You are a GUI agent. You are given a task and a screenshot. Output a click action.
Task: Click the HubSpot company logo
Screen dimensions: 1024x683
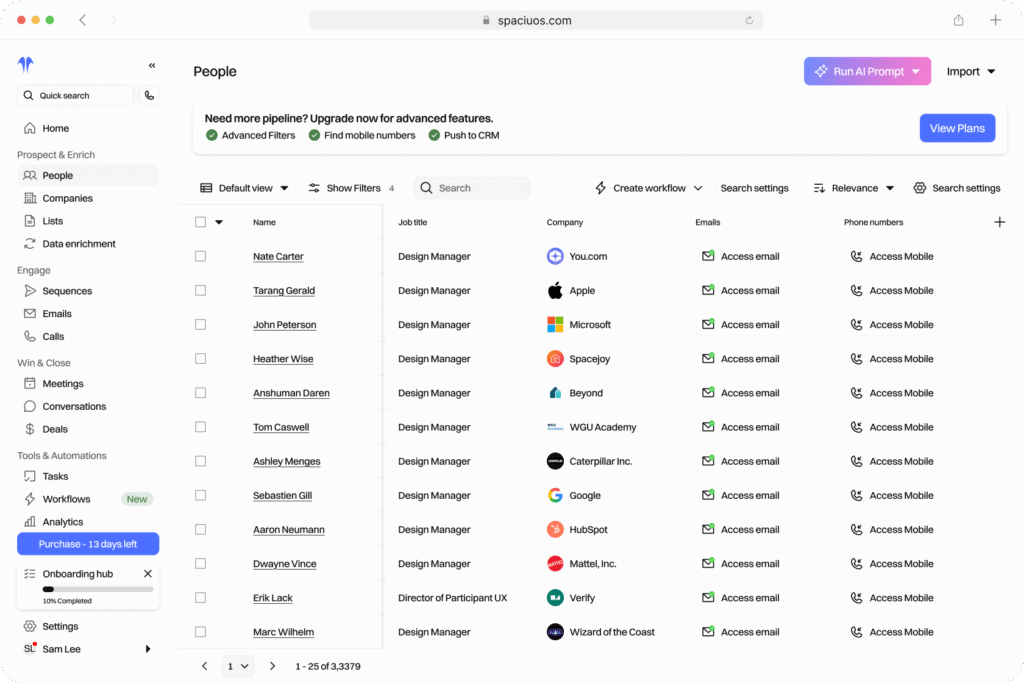click(x=555, y=530)
